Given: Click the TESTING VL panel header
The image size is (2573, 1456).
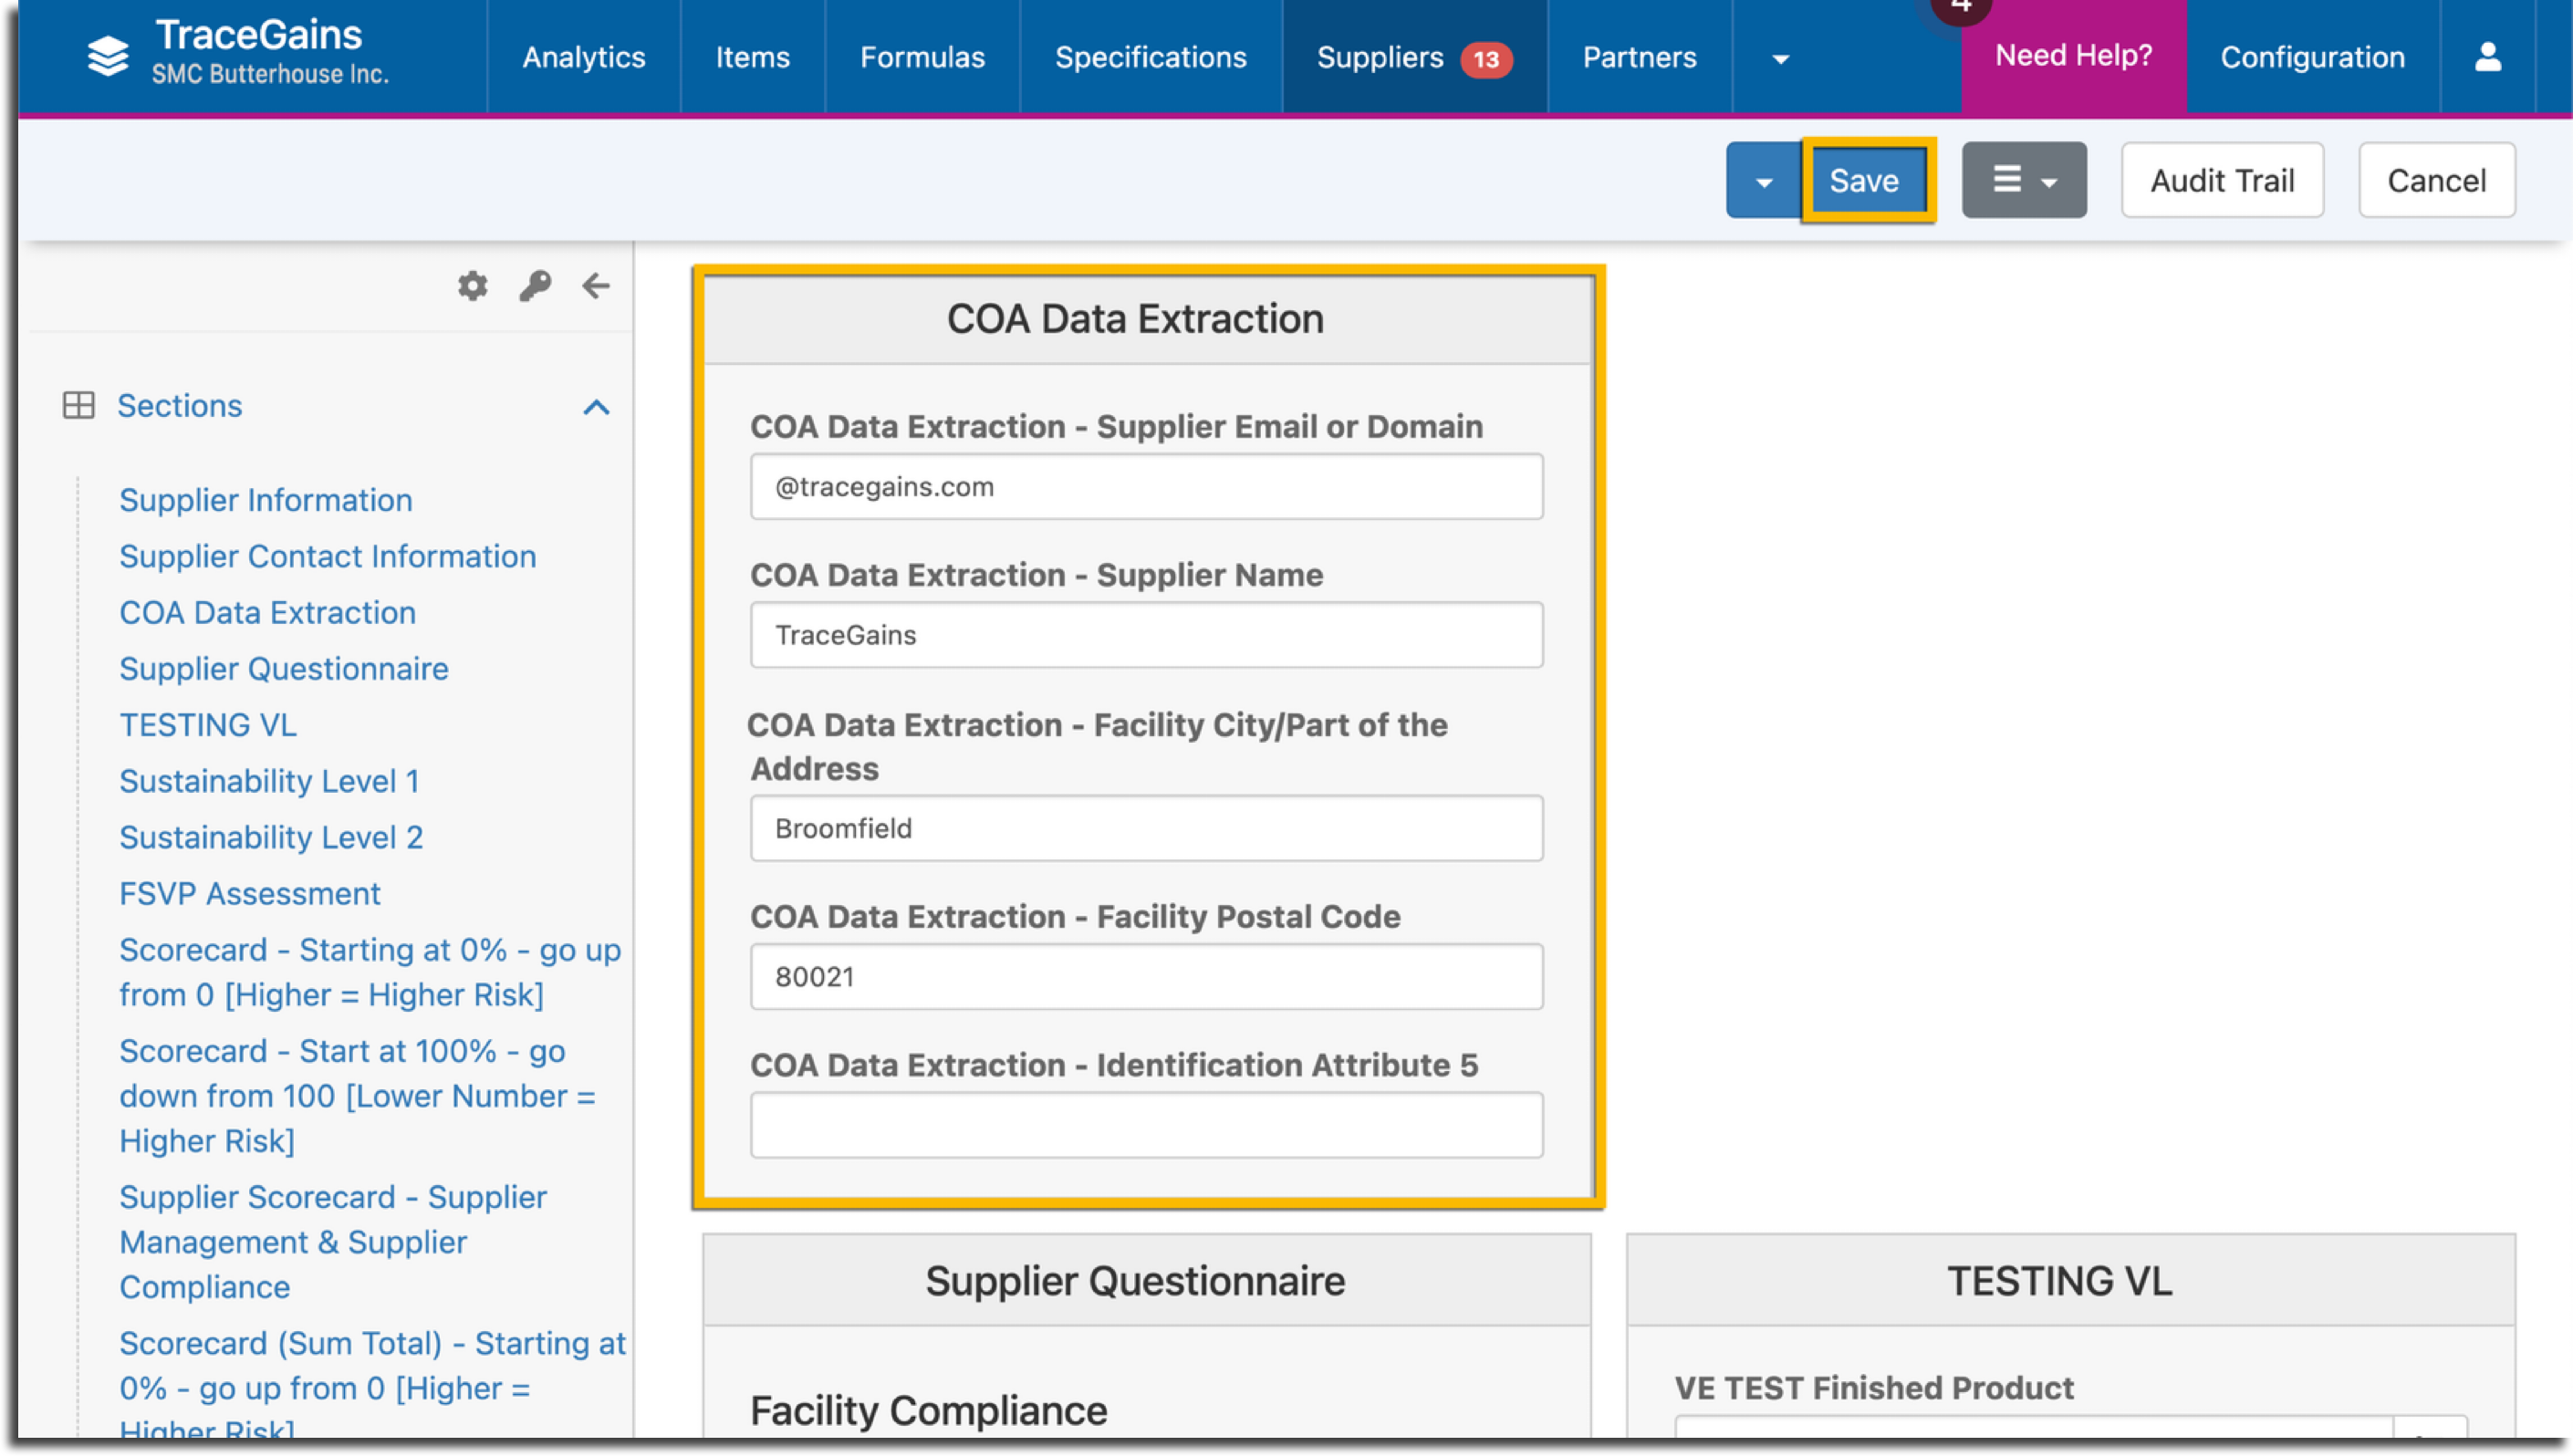Looking at the screenshot, I should click(x=2070, y=1281).
